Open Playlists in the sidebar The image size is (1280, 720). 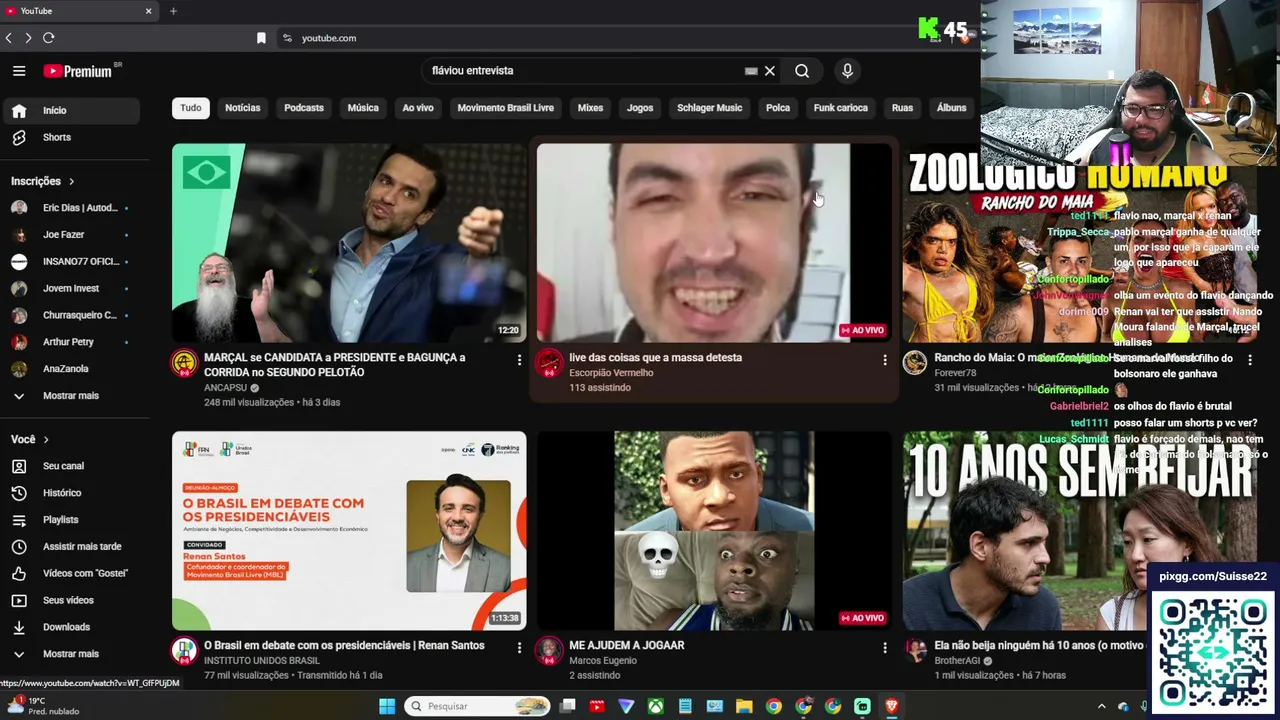point(70,520)
